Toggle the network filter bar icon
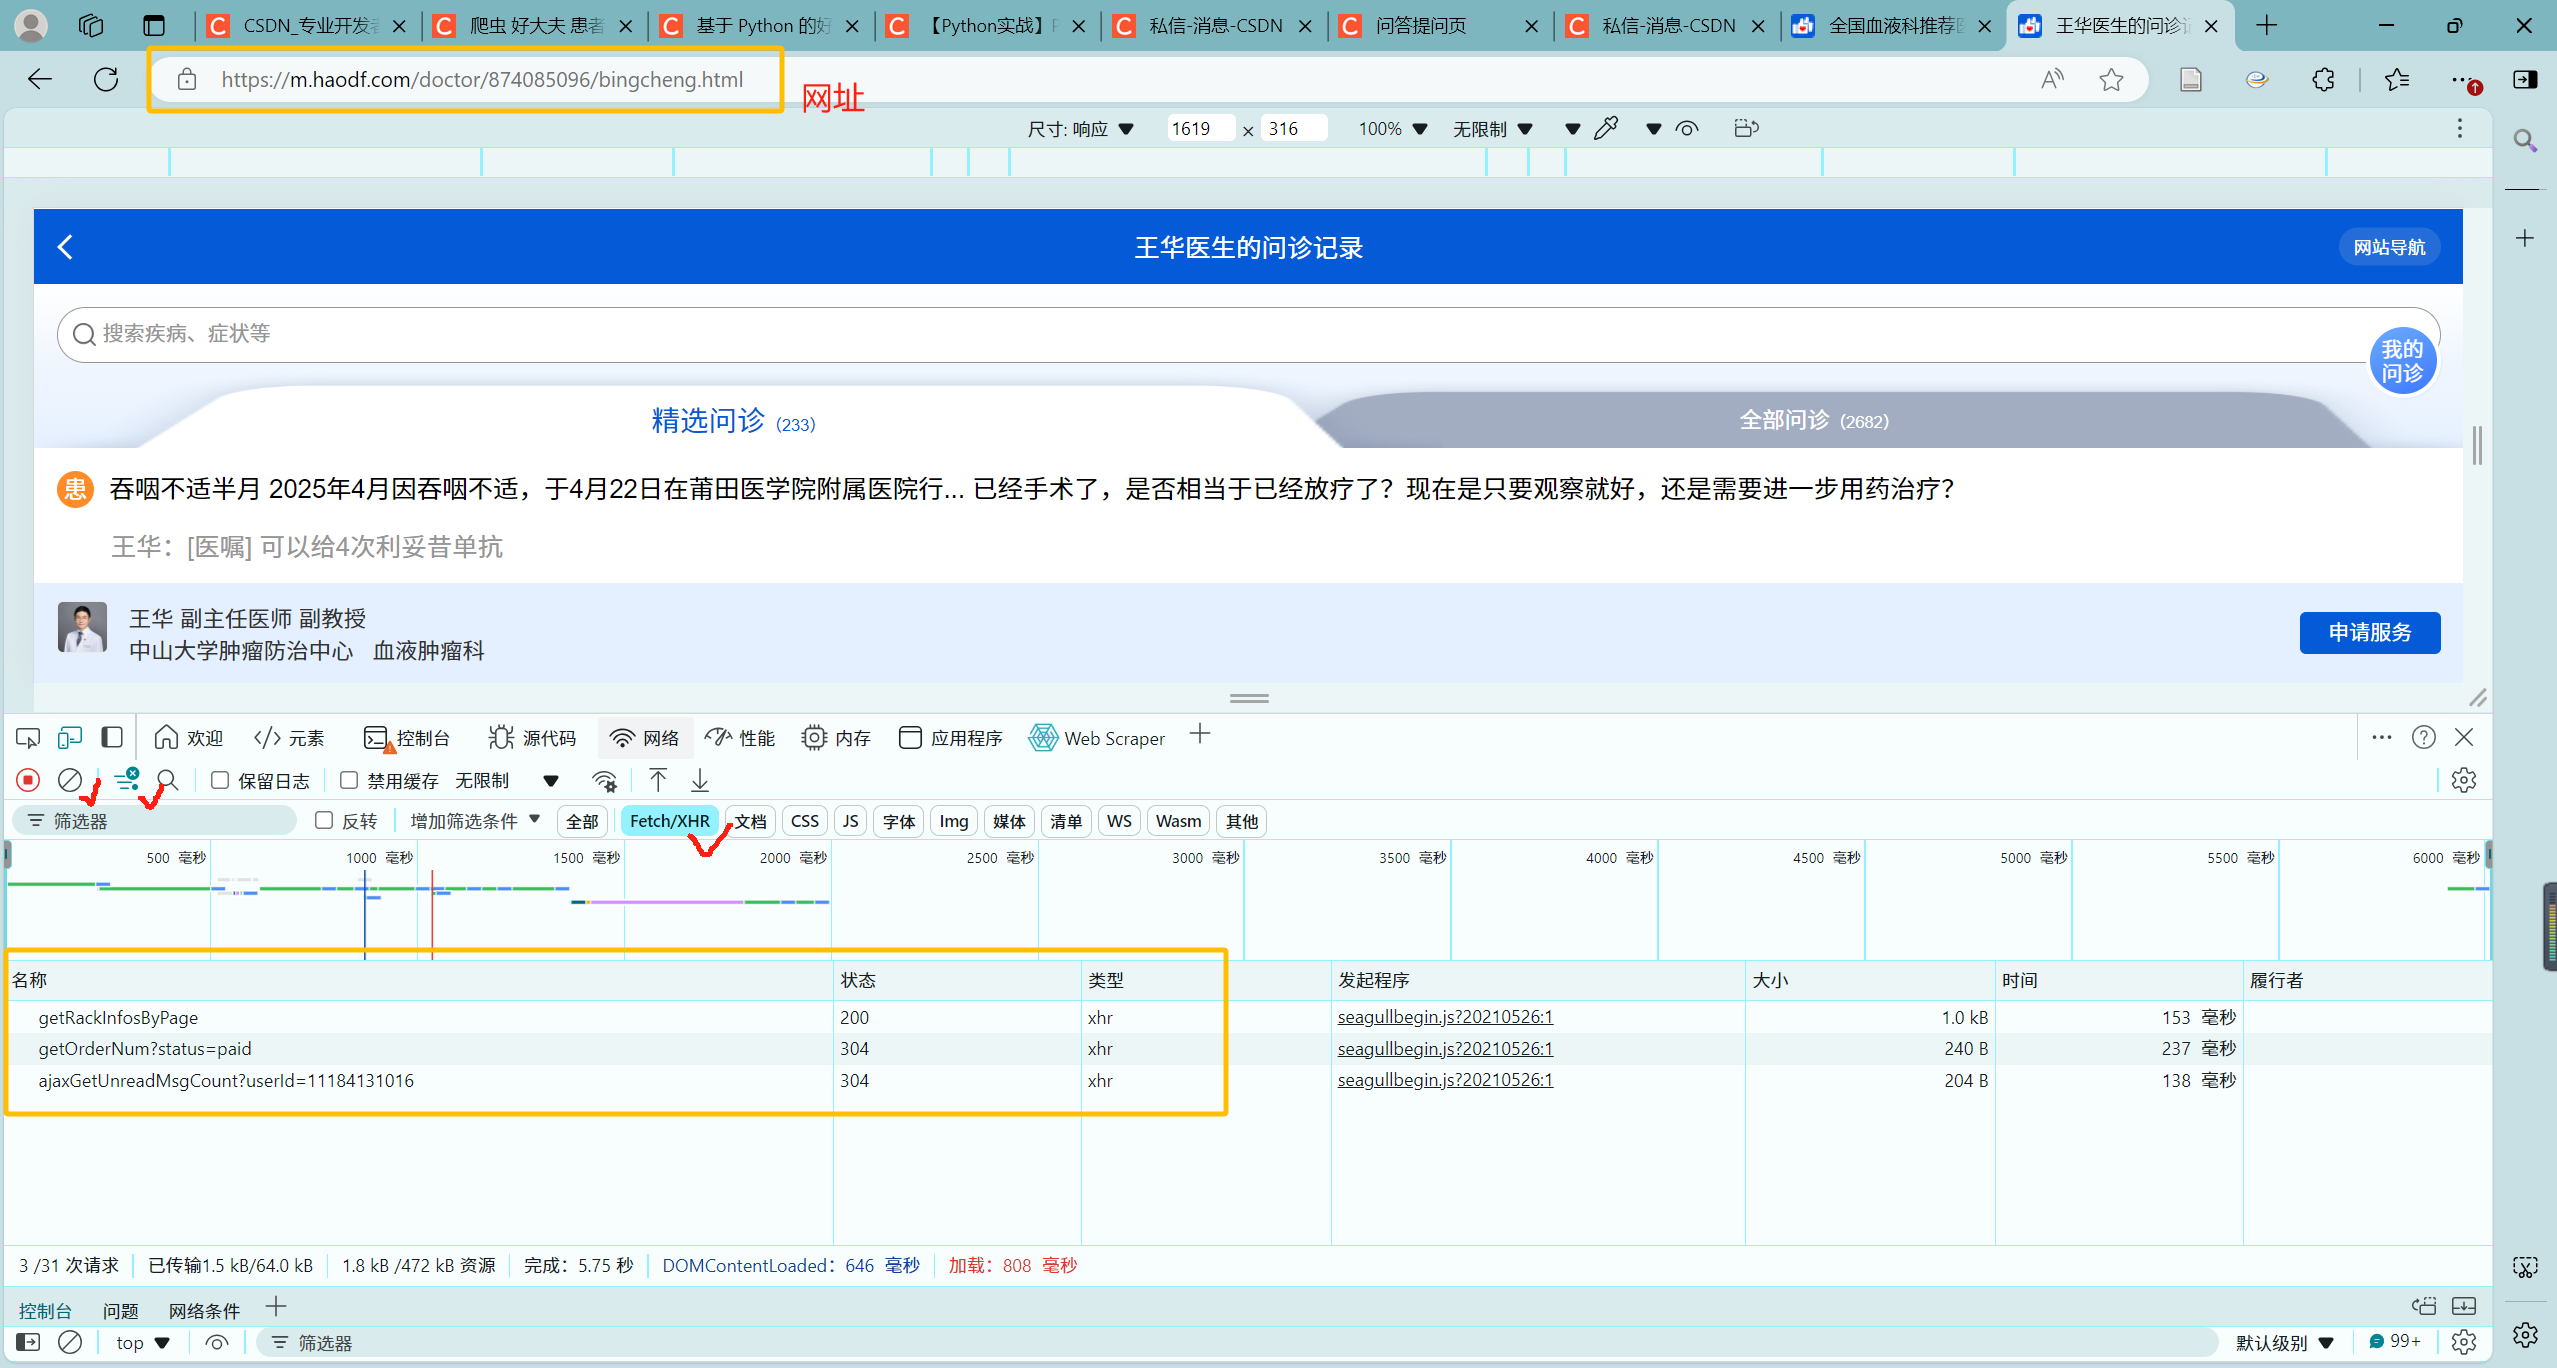This screenshot has width=2557, height=1368. (x=127, y=780)
